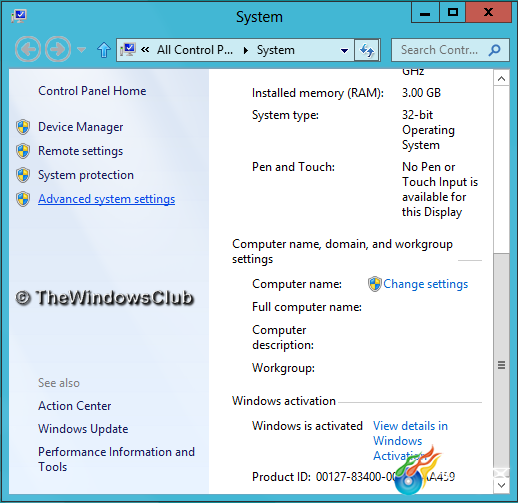Close the System window
This screenshot has height=503, width=518.
(488, 13)
